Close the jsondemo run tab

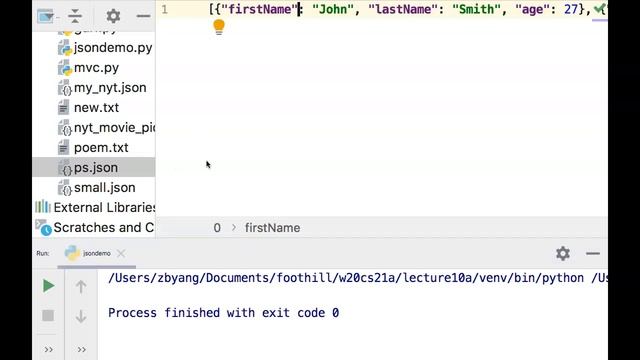[x=121, y=253]
